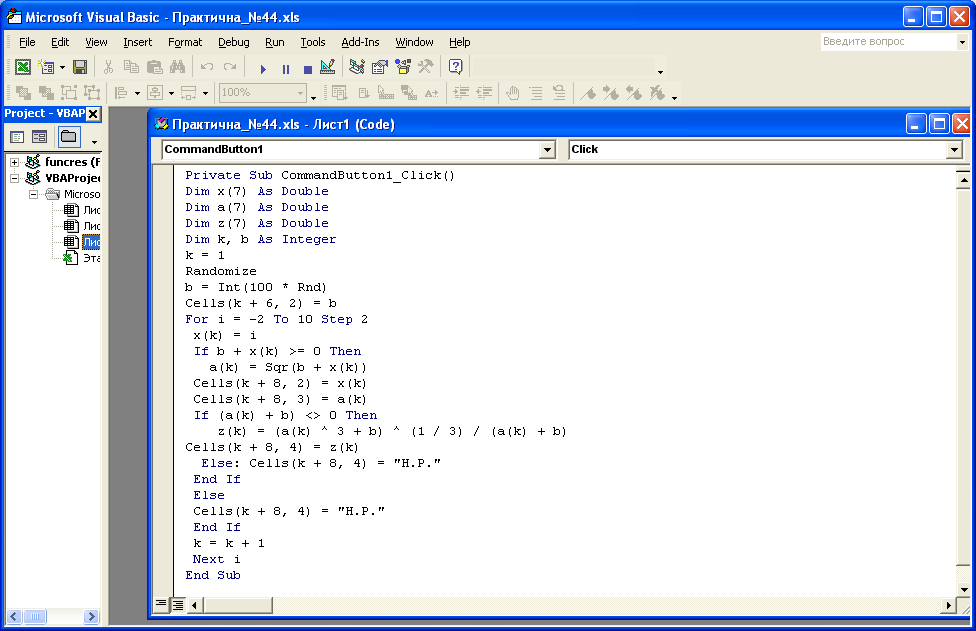The image size is (976, 631).
Task: Open the Run menu
Action: pos(274,42)
